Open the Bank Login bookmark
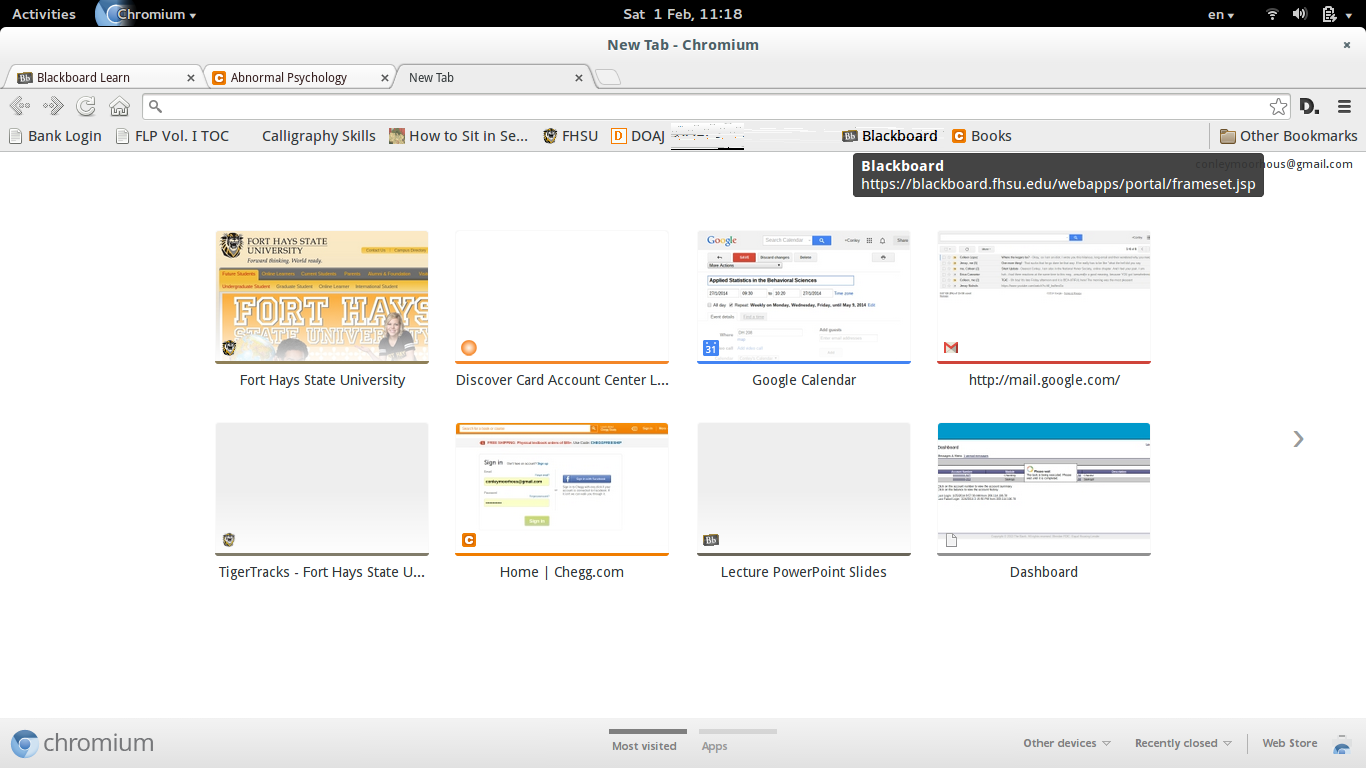The image size is (1366, 768). coord(56,136)
